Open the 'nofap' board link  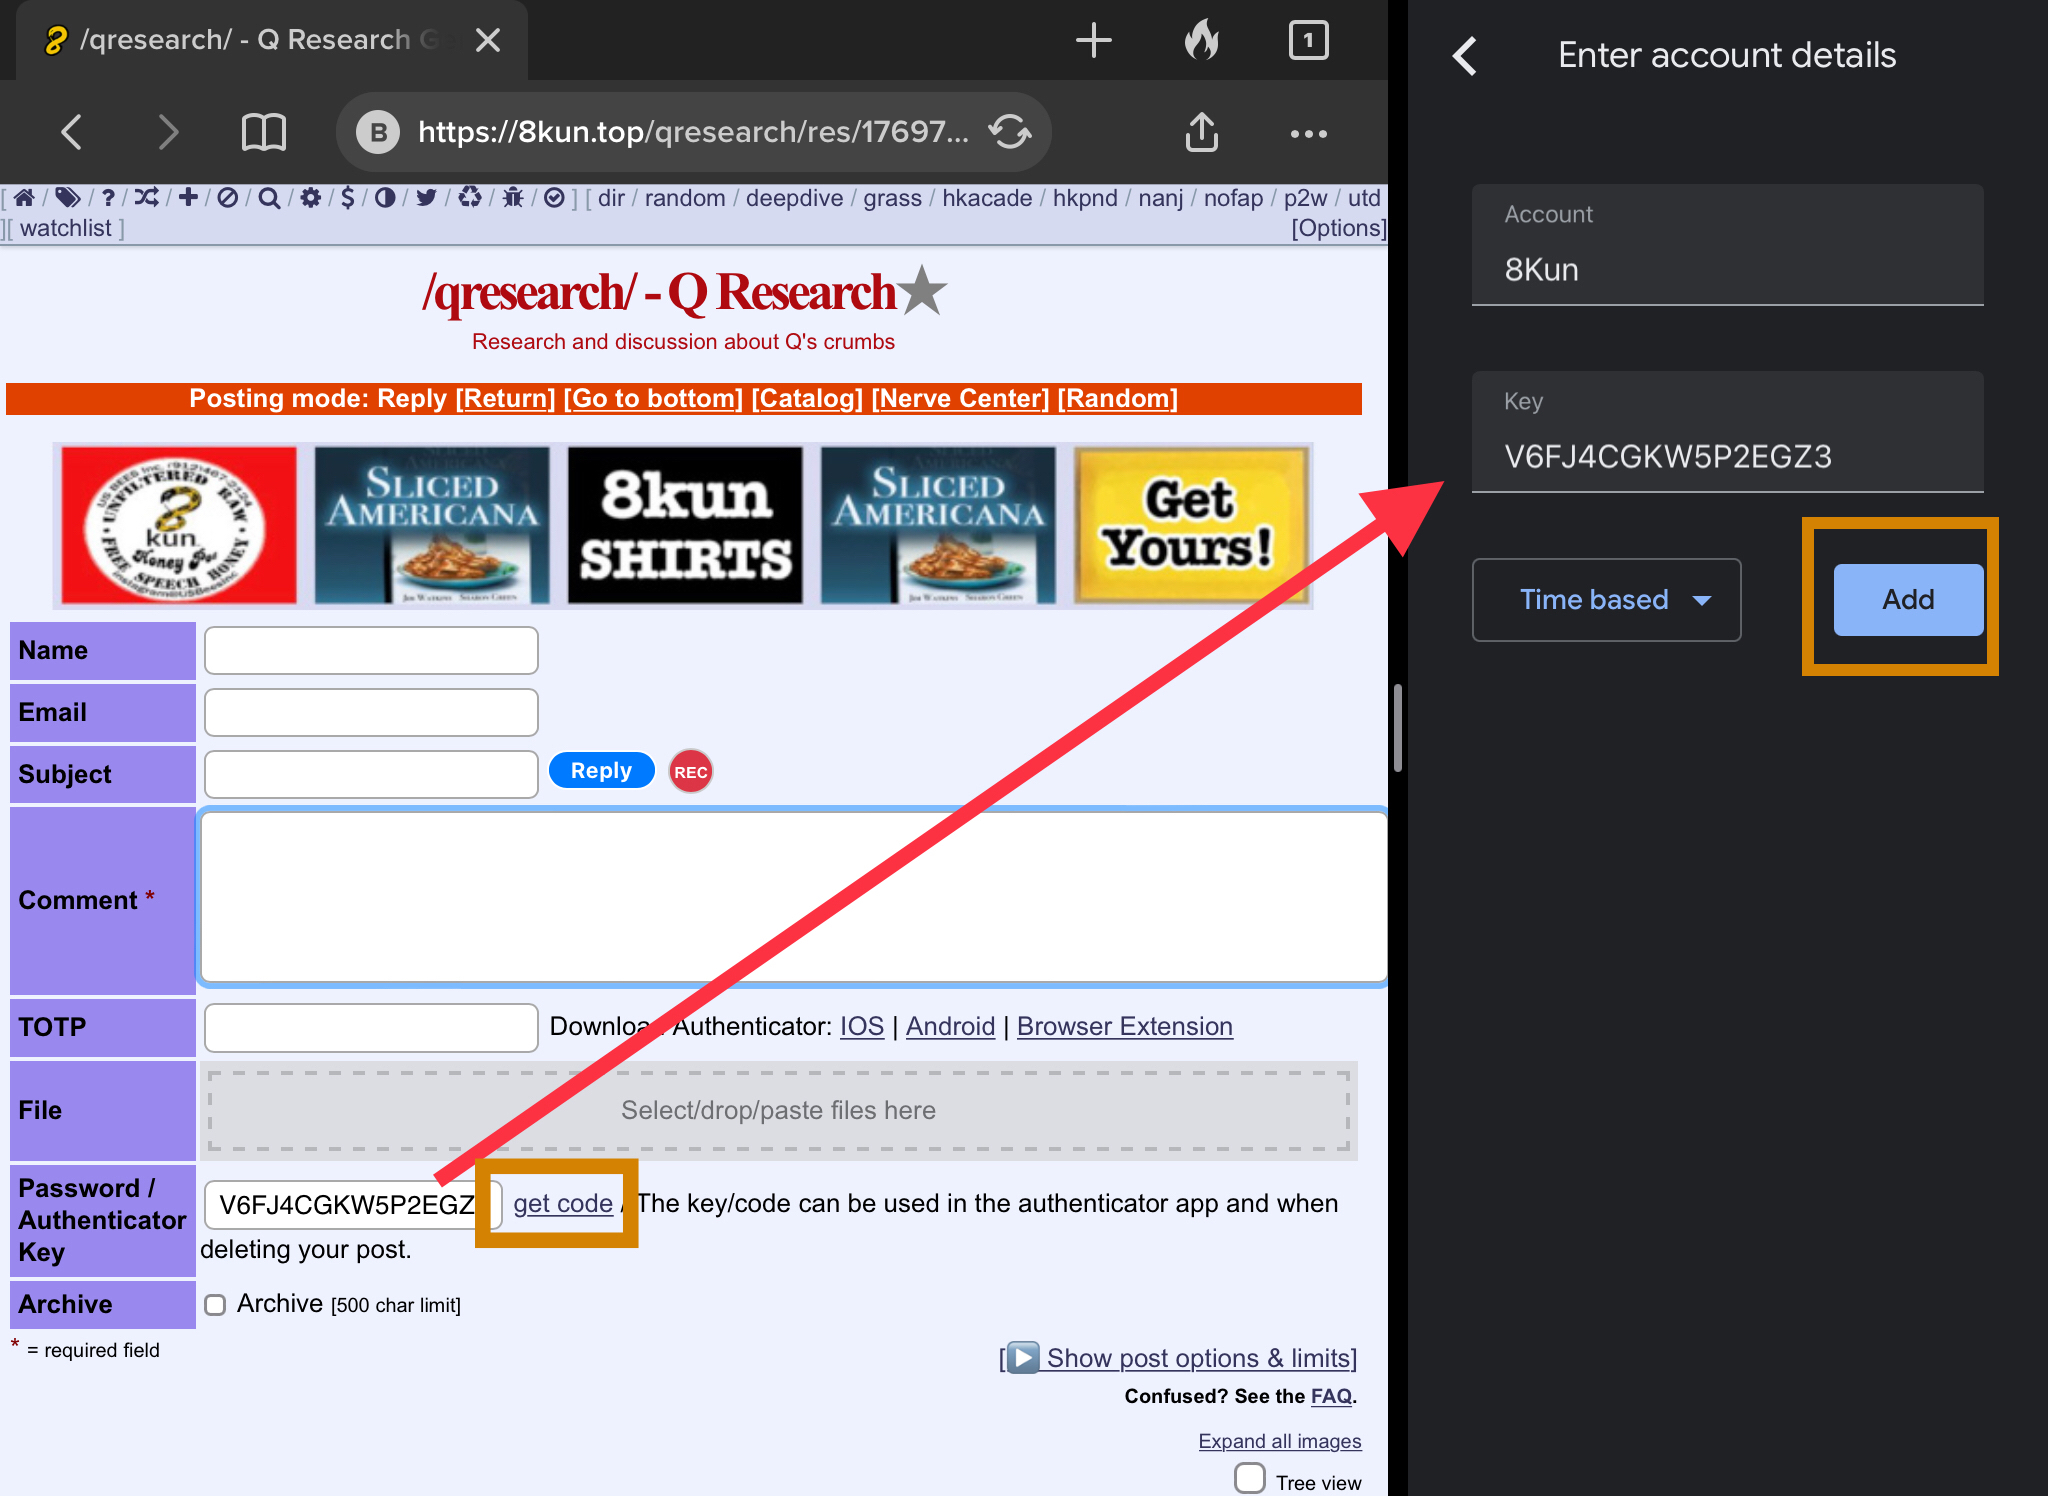point(1233,198)
